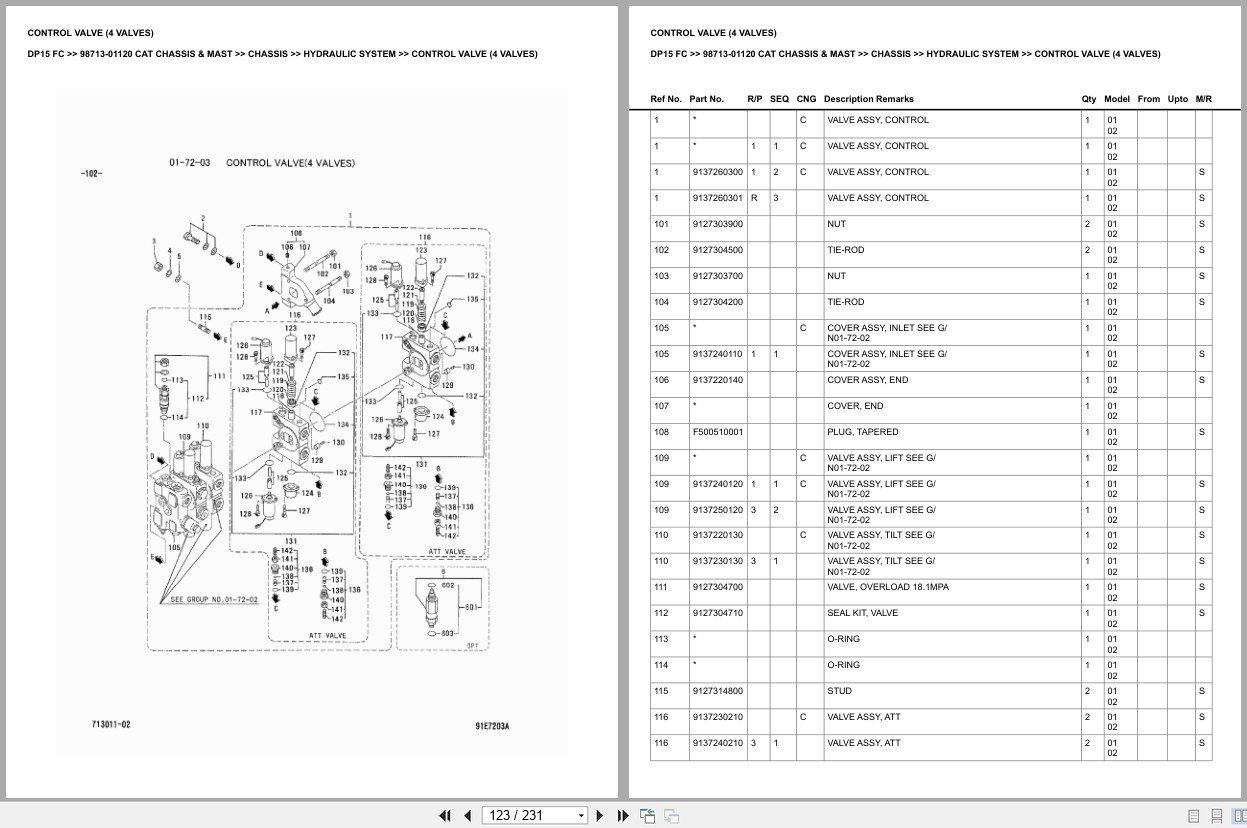The height and width of the screenshot is (828, 1247).
Task: Click the Description Remarks column header
Action: [x=868, y=99]
